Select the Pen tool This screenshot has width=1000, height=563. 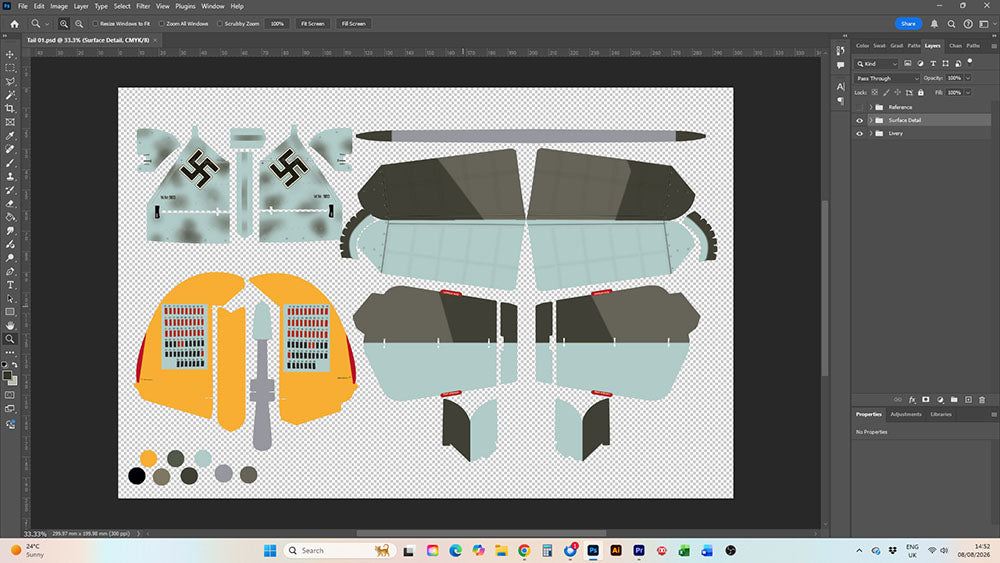(x=10, y=272)
